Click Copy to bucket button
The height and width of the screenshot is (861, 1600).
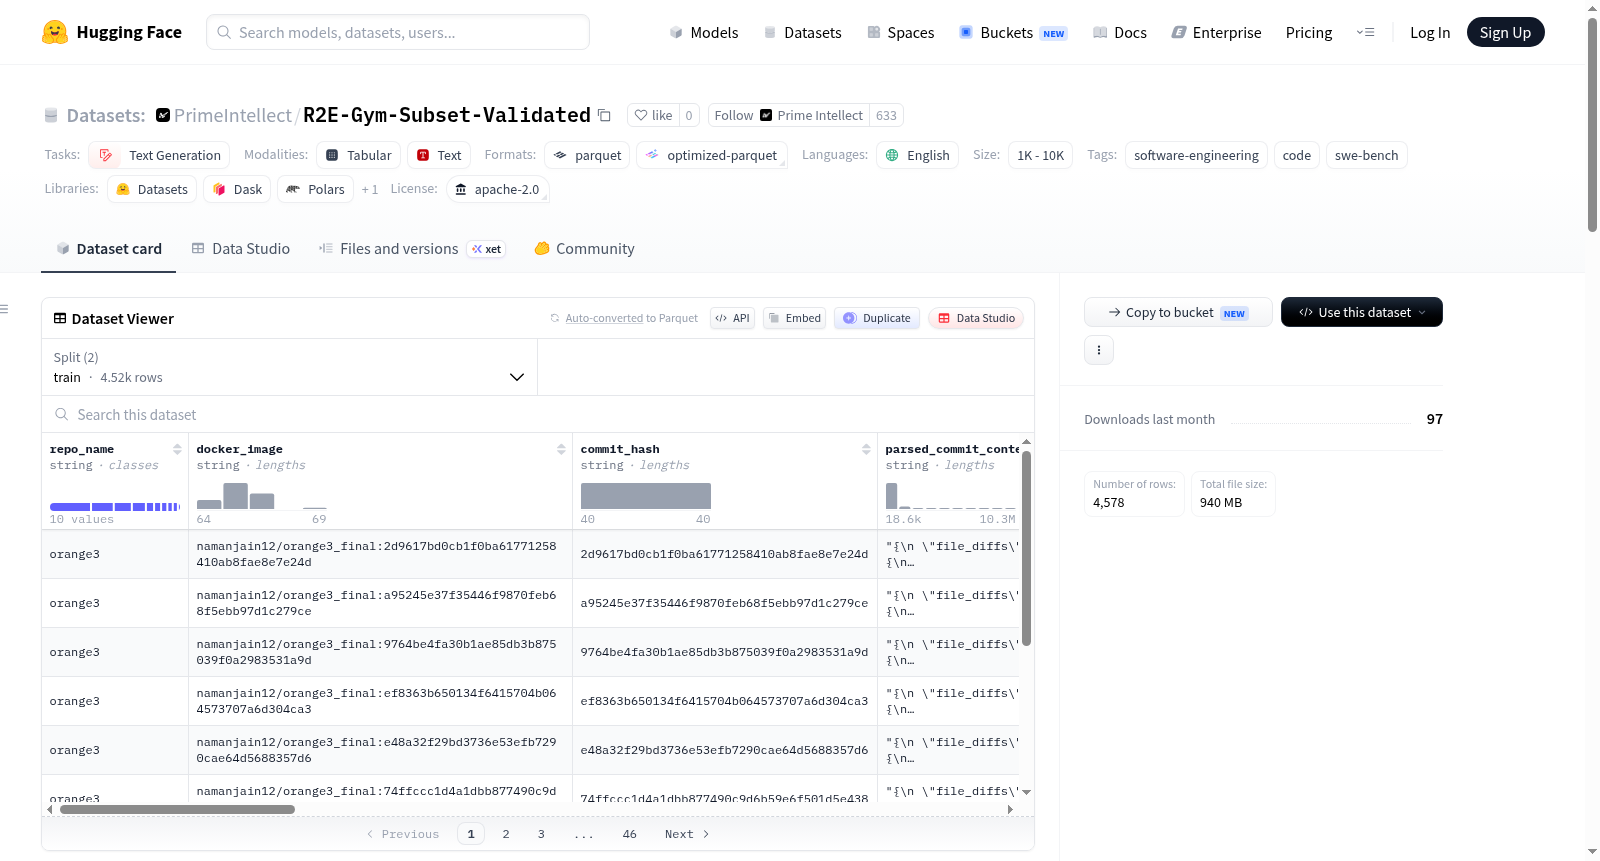coord(1178,312)
